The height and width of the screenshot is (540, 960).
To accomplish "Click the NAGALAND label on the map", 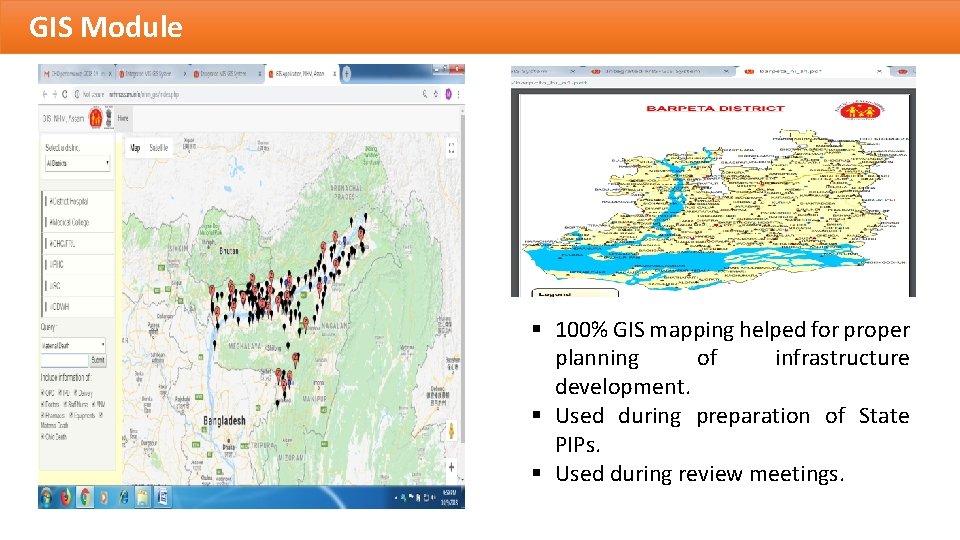I will [336, 326].
